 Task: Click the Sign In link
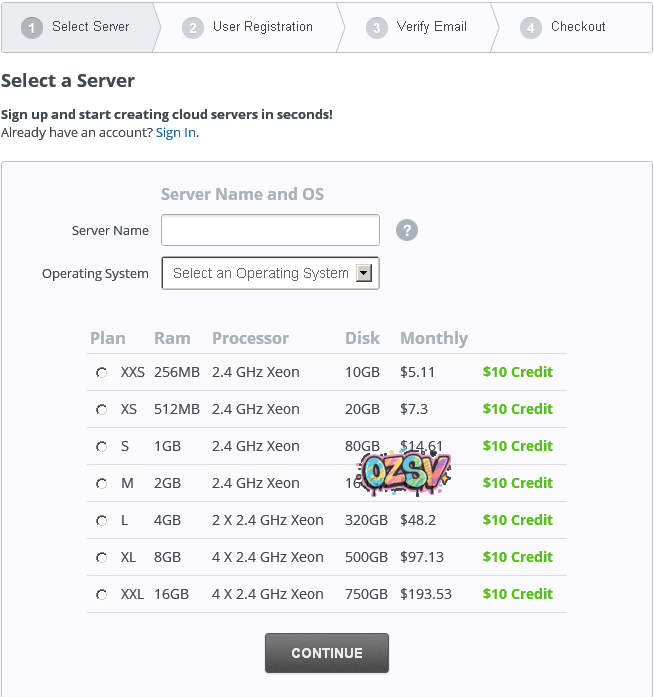176,133
